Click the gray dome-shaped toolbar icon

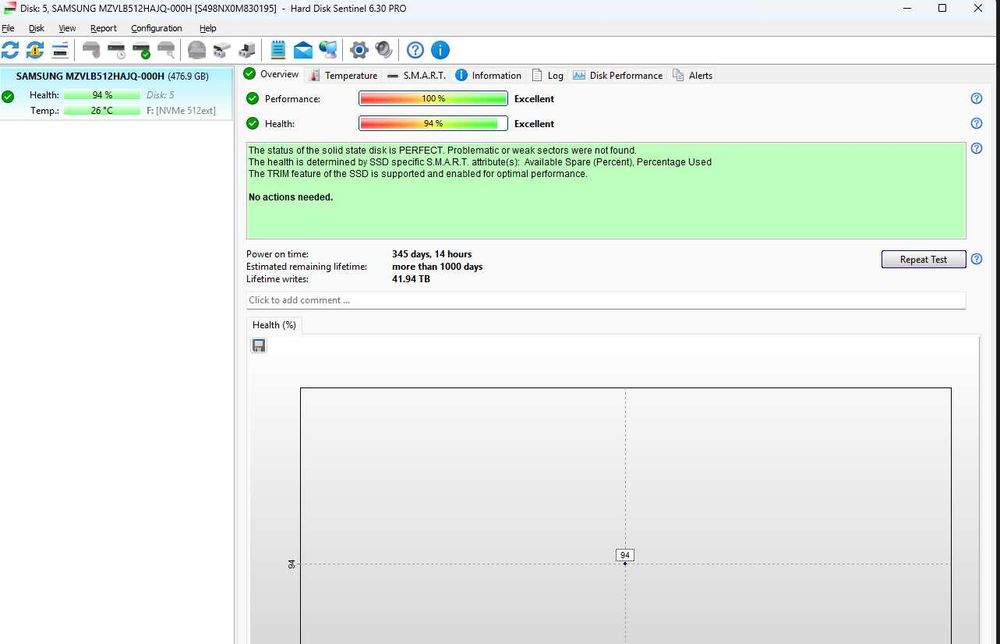[x=197, y=50]
